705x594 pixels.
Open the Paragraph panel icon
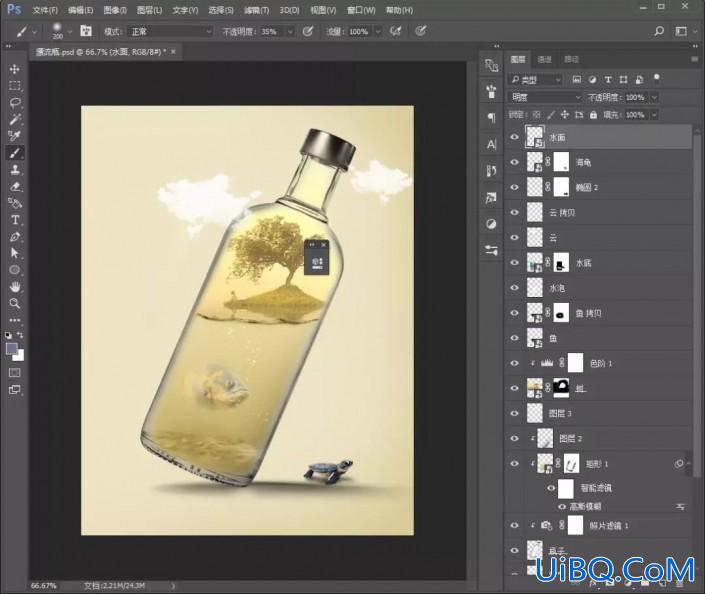coord(491,118)
